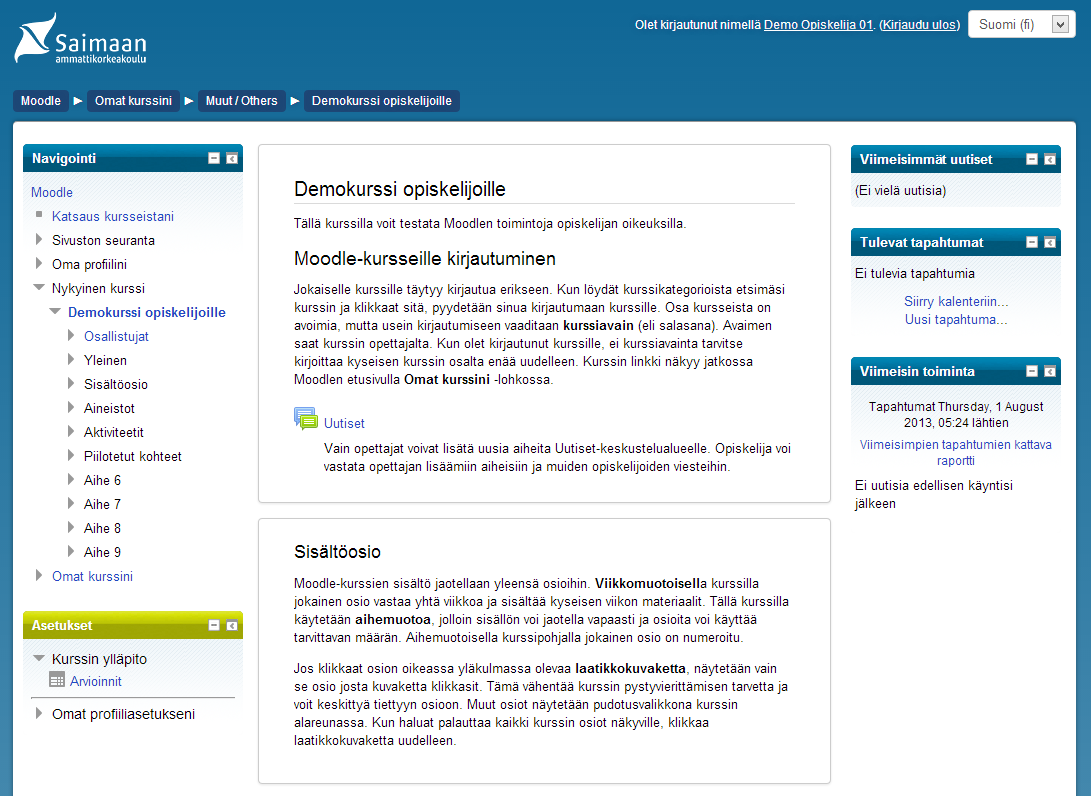Open Osallistujat participants link
Screen dimensions: 1091x796
click(116, 336)
